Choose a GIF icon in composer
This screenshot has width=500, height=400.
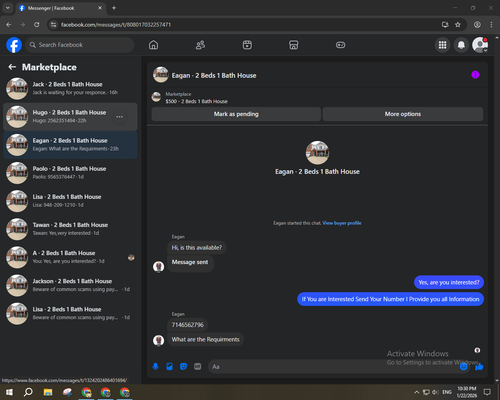click(x=197, y=367)
